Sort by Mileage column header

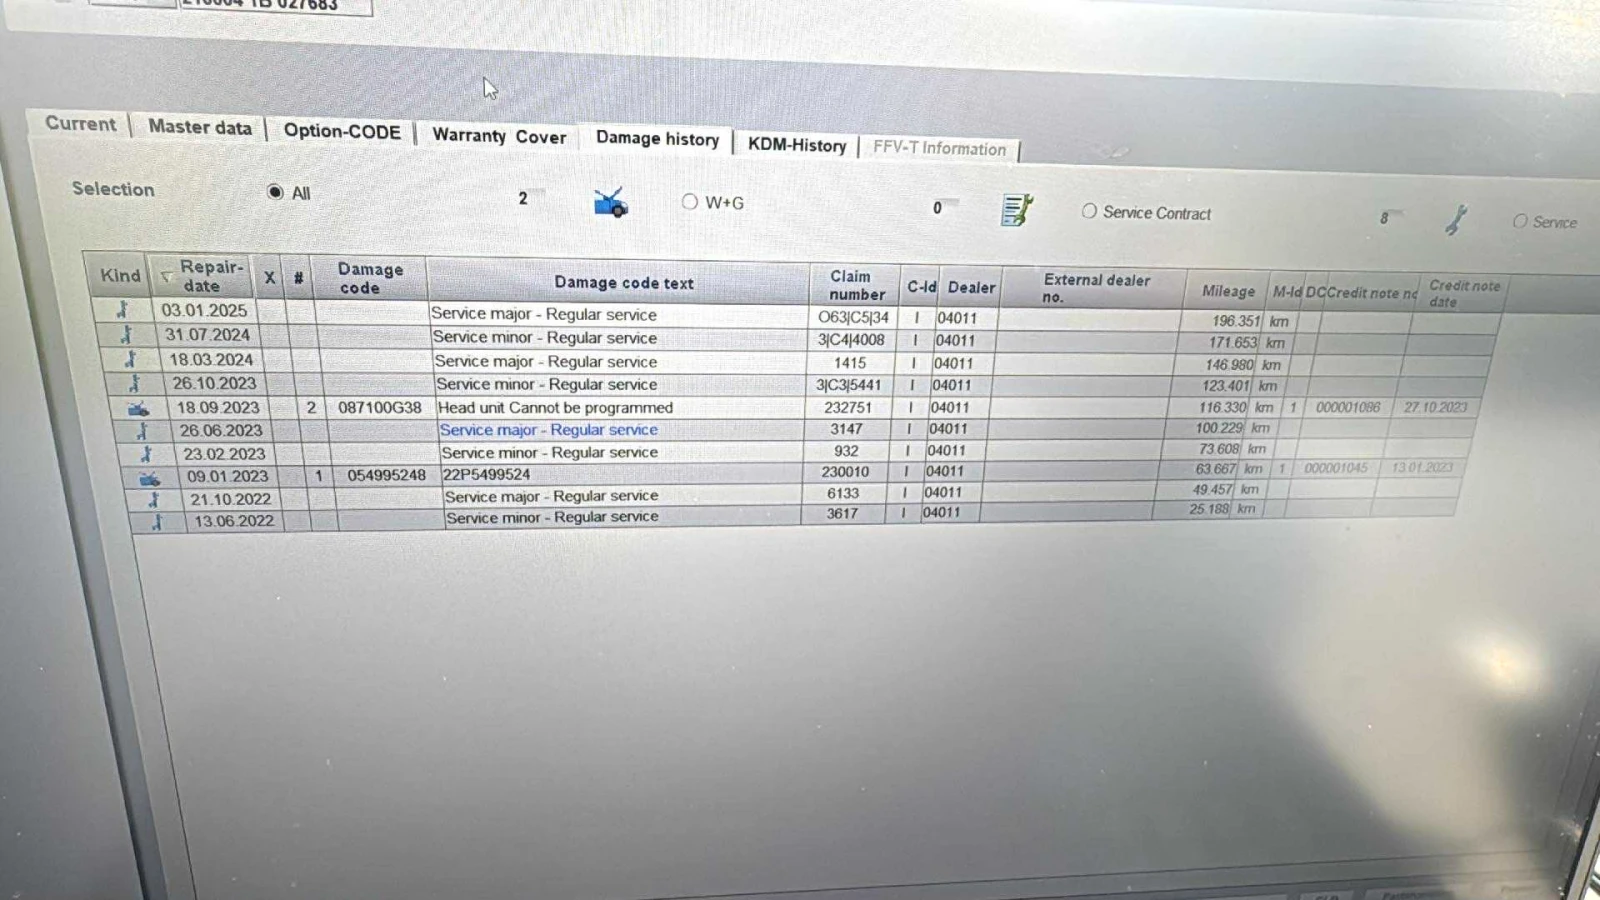[x=1227, y=291]
